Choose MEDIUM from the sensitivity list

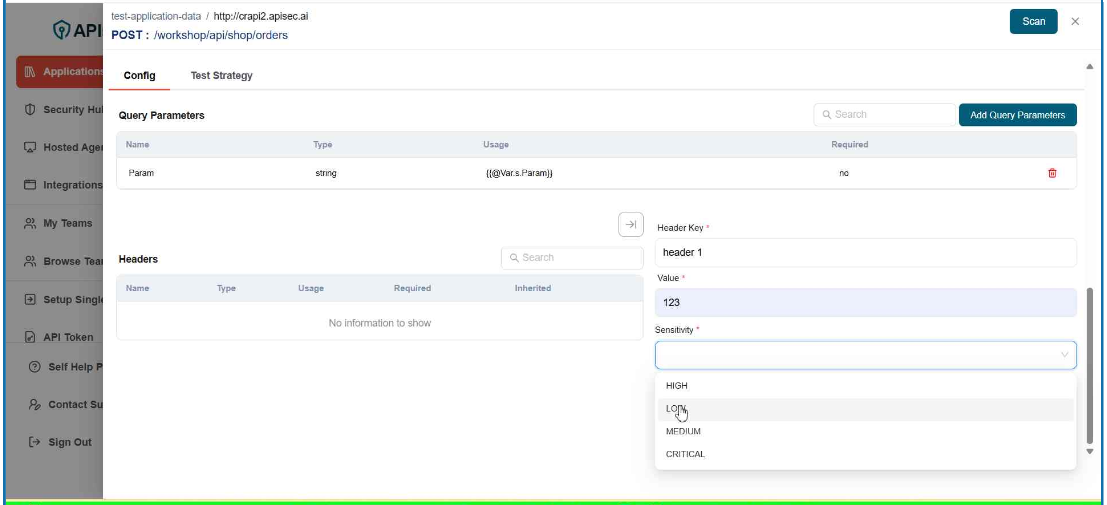(x=683, y=432)
